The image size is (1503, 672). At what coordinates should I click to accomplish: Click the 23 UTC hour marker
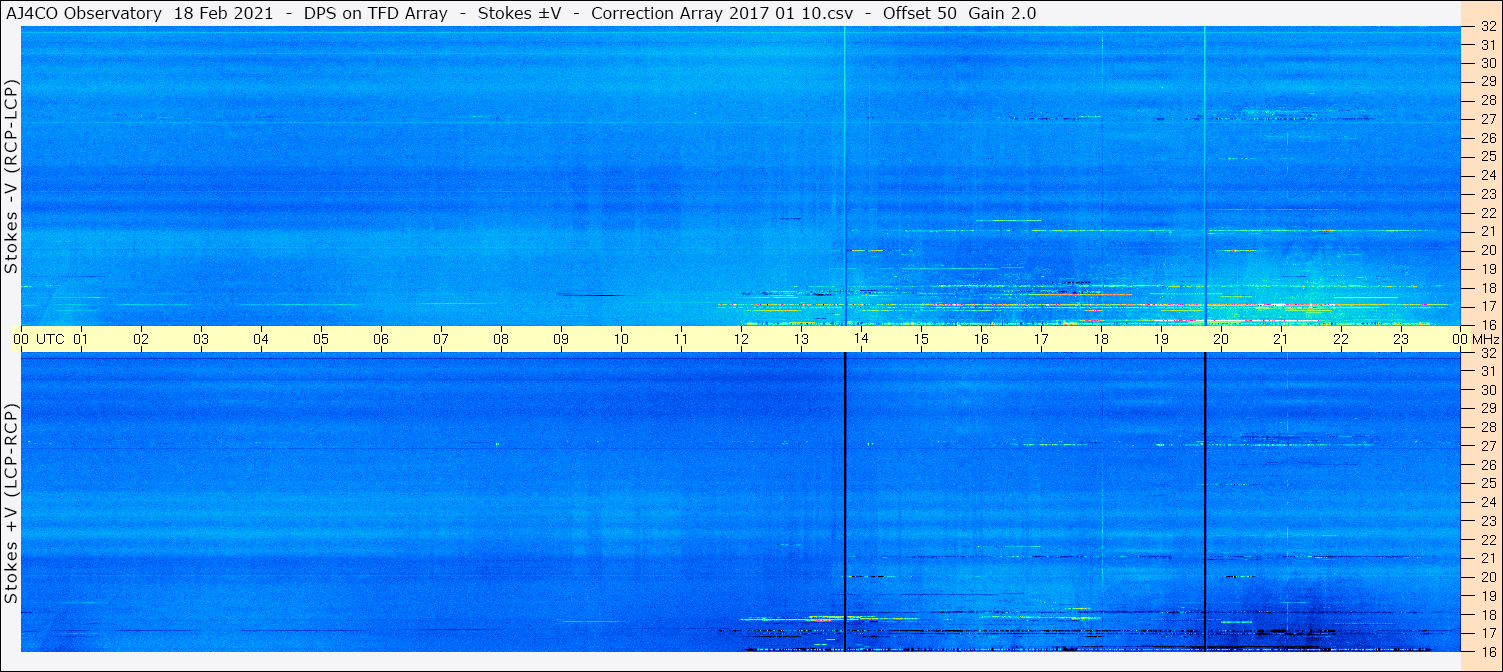(1401, 339)
